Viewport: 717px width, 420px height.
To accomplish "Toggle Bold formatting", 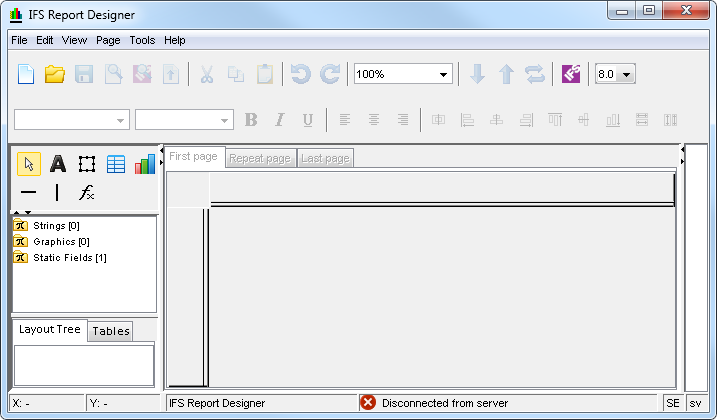I will click(251, 120).
